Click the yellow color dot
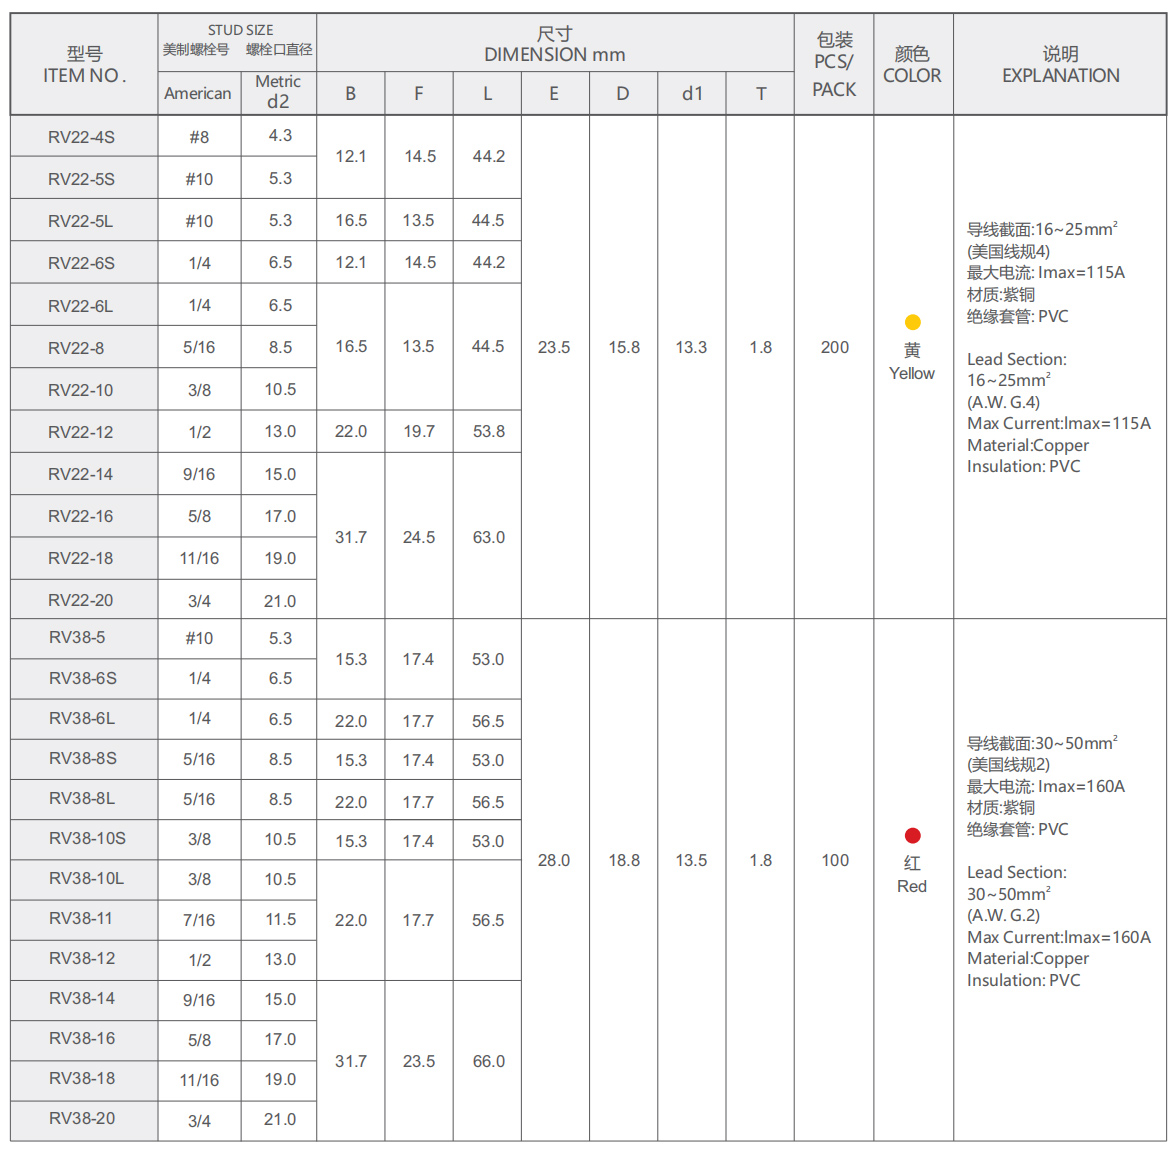1174x1149 pixels. 912,323
